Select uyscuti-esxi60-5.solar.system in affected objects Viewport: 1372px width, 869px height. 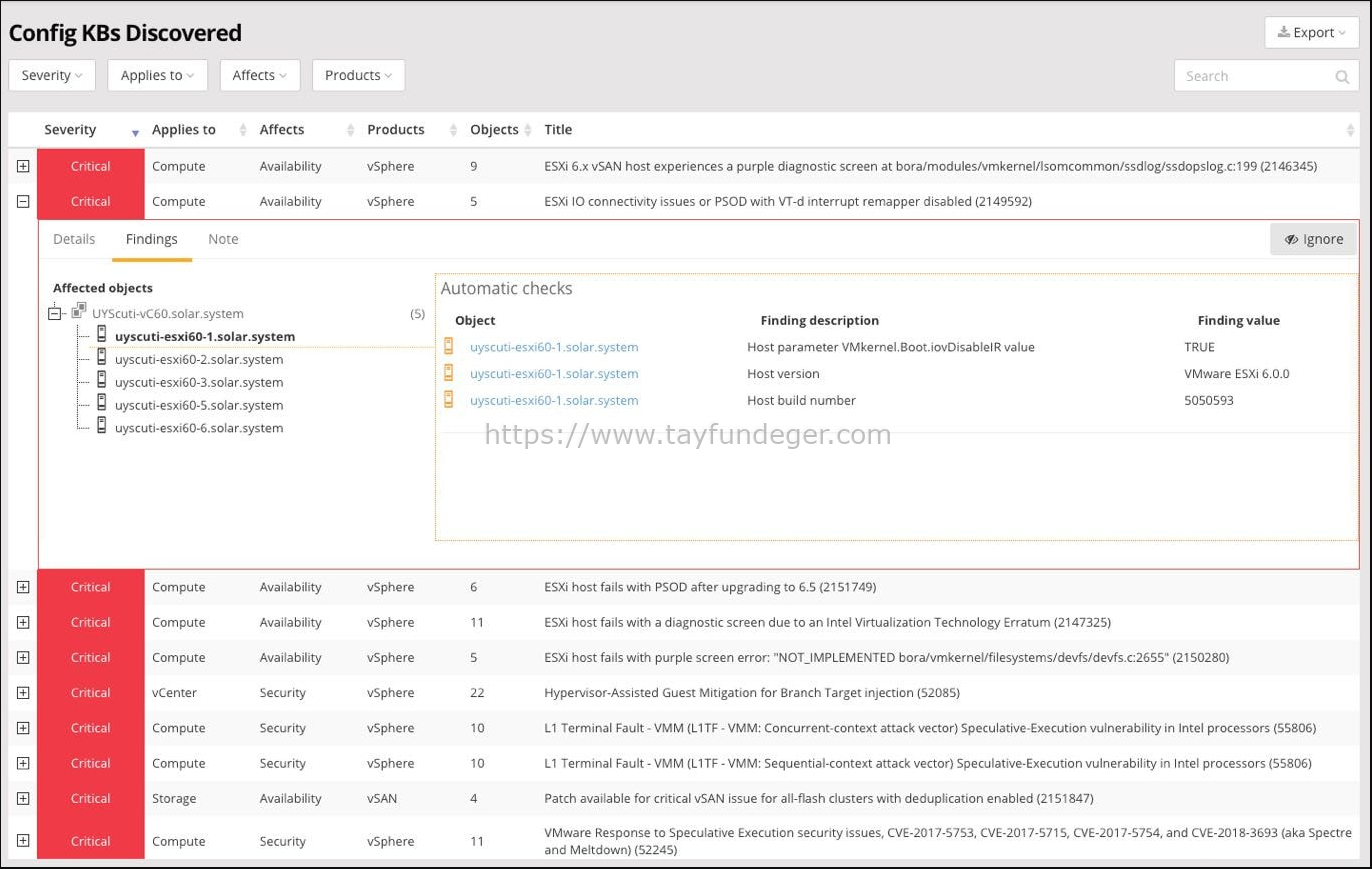pos(199,405)
